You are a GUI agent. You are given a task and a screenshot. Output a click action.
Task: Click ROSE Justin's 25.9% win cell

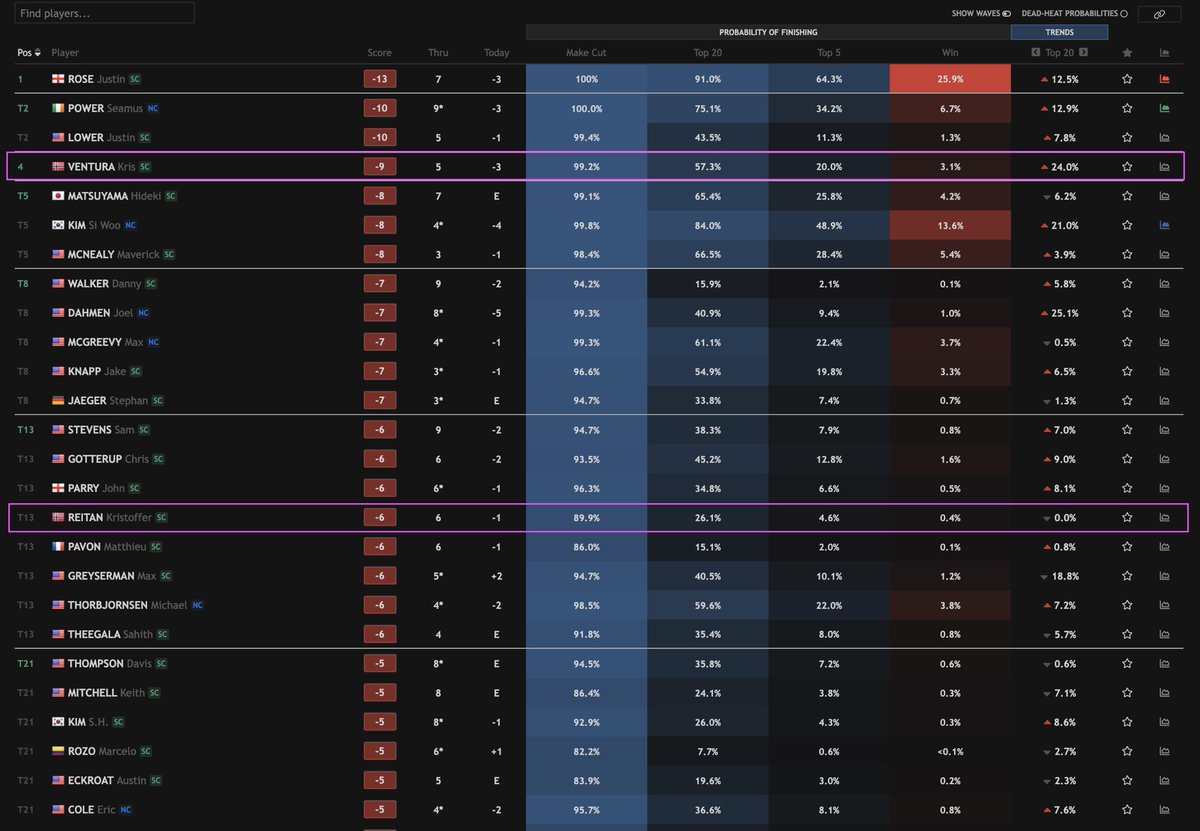950,79
